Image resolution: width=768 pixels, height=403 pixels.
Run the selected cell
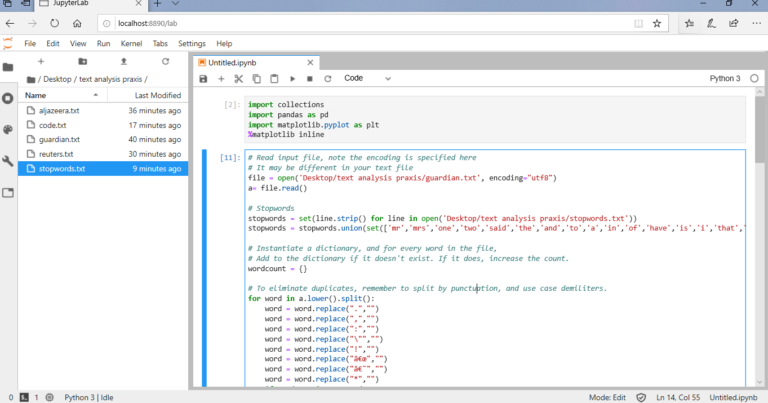[292, 79]
